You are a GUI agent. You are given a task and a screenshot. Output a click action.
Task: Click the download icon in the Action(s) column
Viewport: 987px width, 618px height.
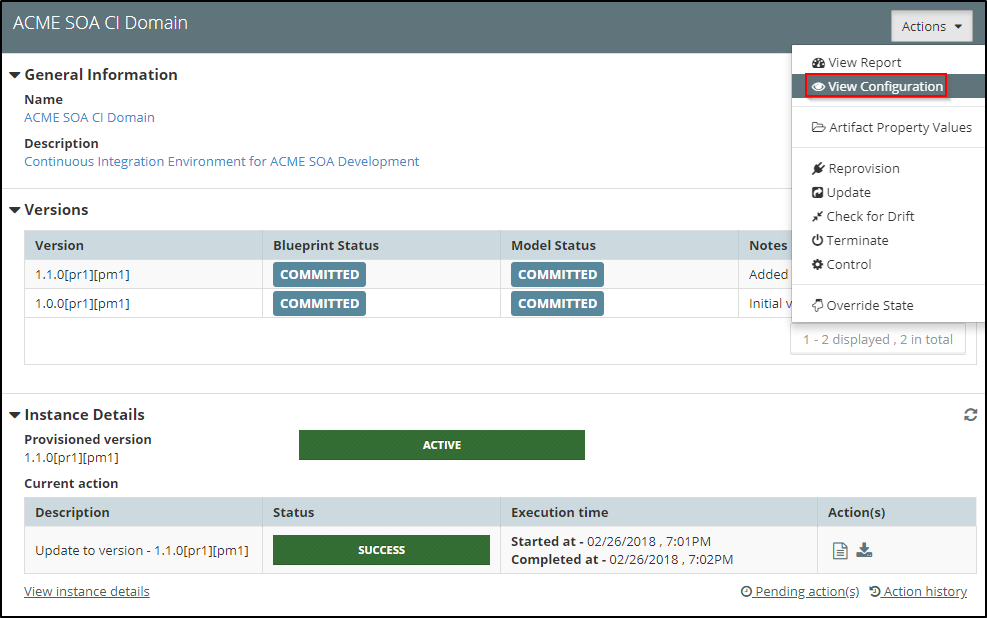tap(865, 549)
